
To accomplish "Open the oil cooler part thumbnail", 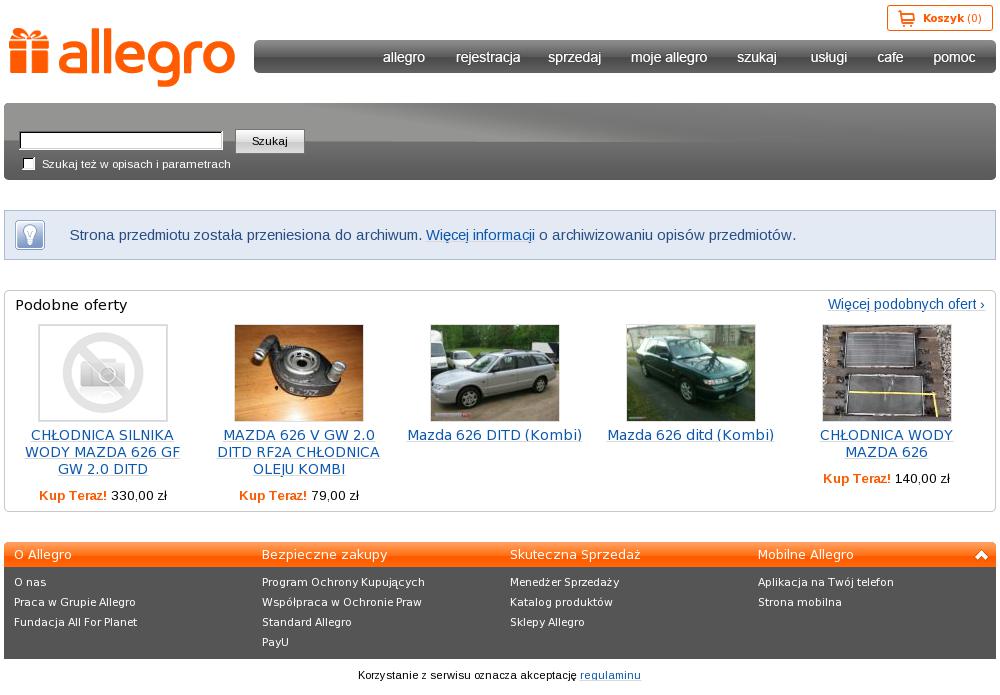I will [299, 373].
